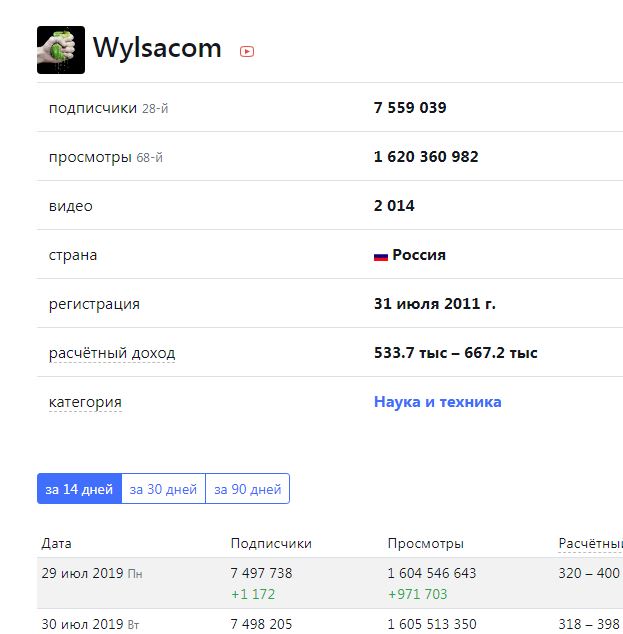The image size is (623, 634).
Task: Click the 'просмотры' row label
Action: click(90, 158)
